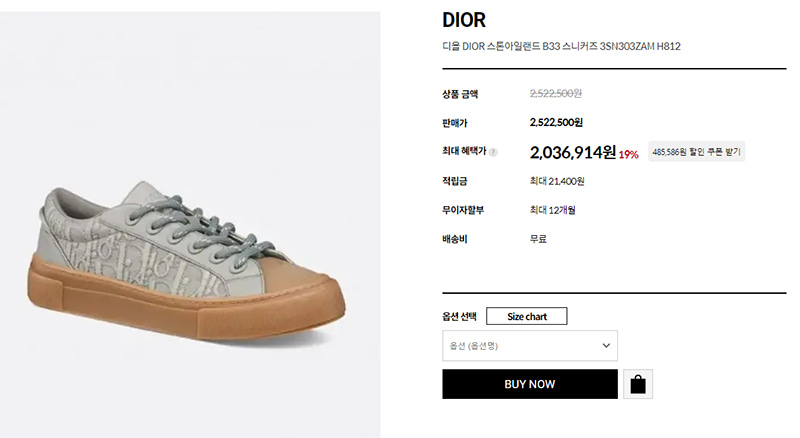Expand the option dropdown chevron arrow

click(606, 346)
